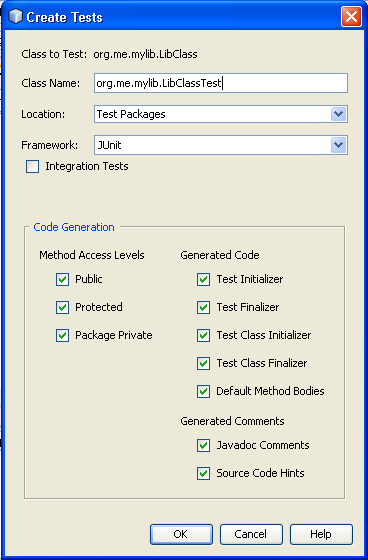This screenshot has width=368, height=560.
Task: Turn off Source Code Hints
Action: click(x=204, y=473)
